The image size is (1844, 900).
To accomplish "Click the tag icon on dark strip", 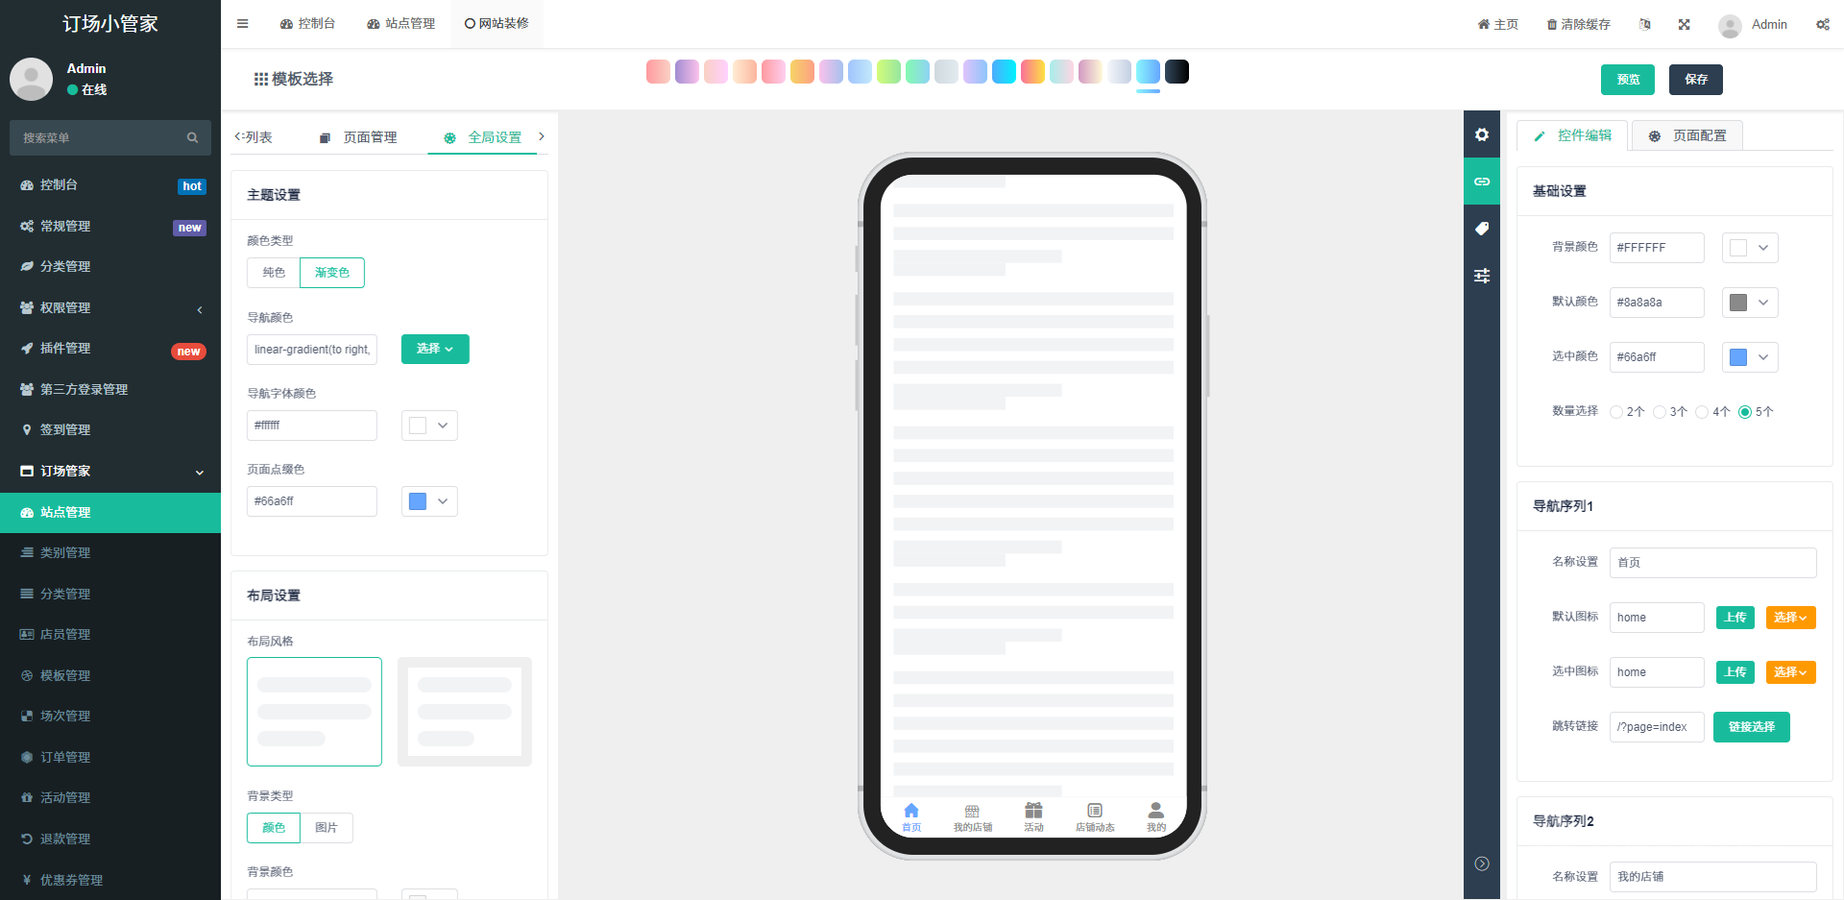I will tap(1482, 229).
